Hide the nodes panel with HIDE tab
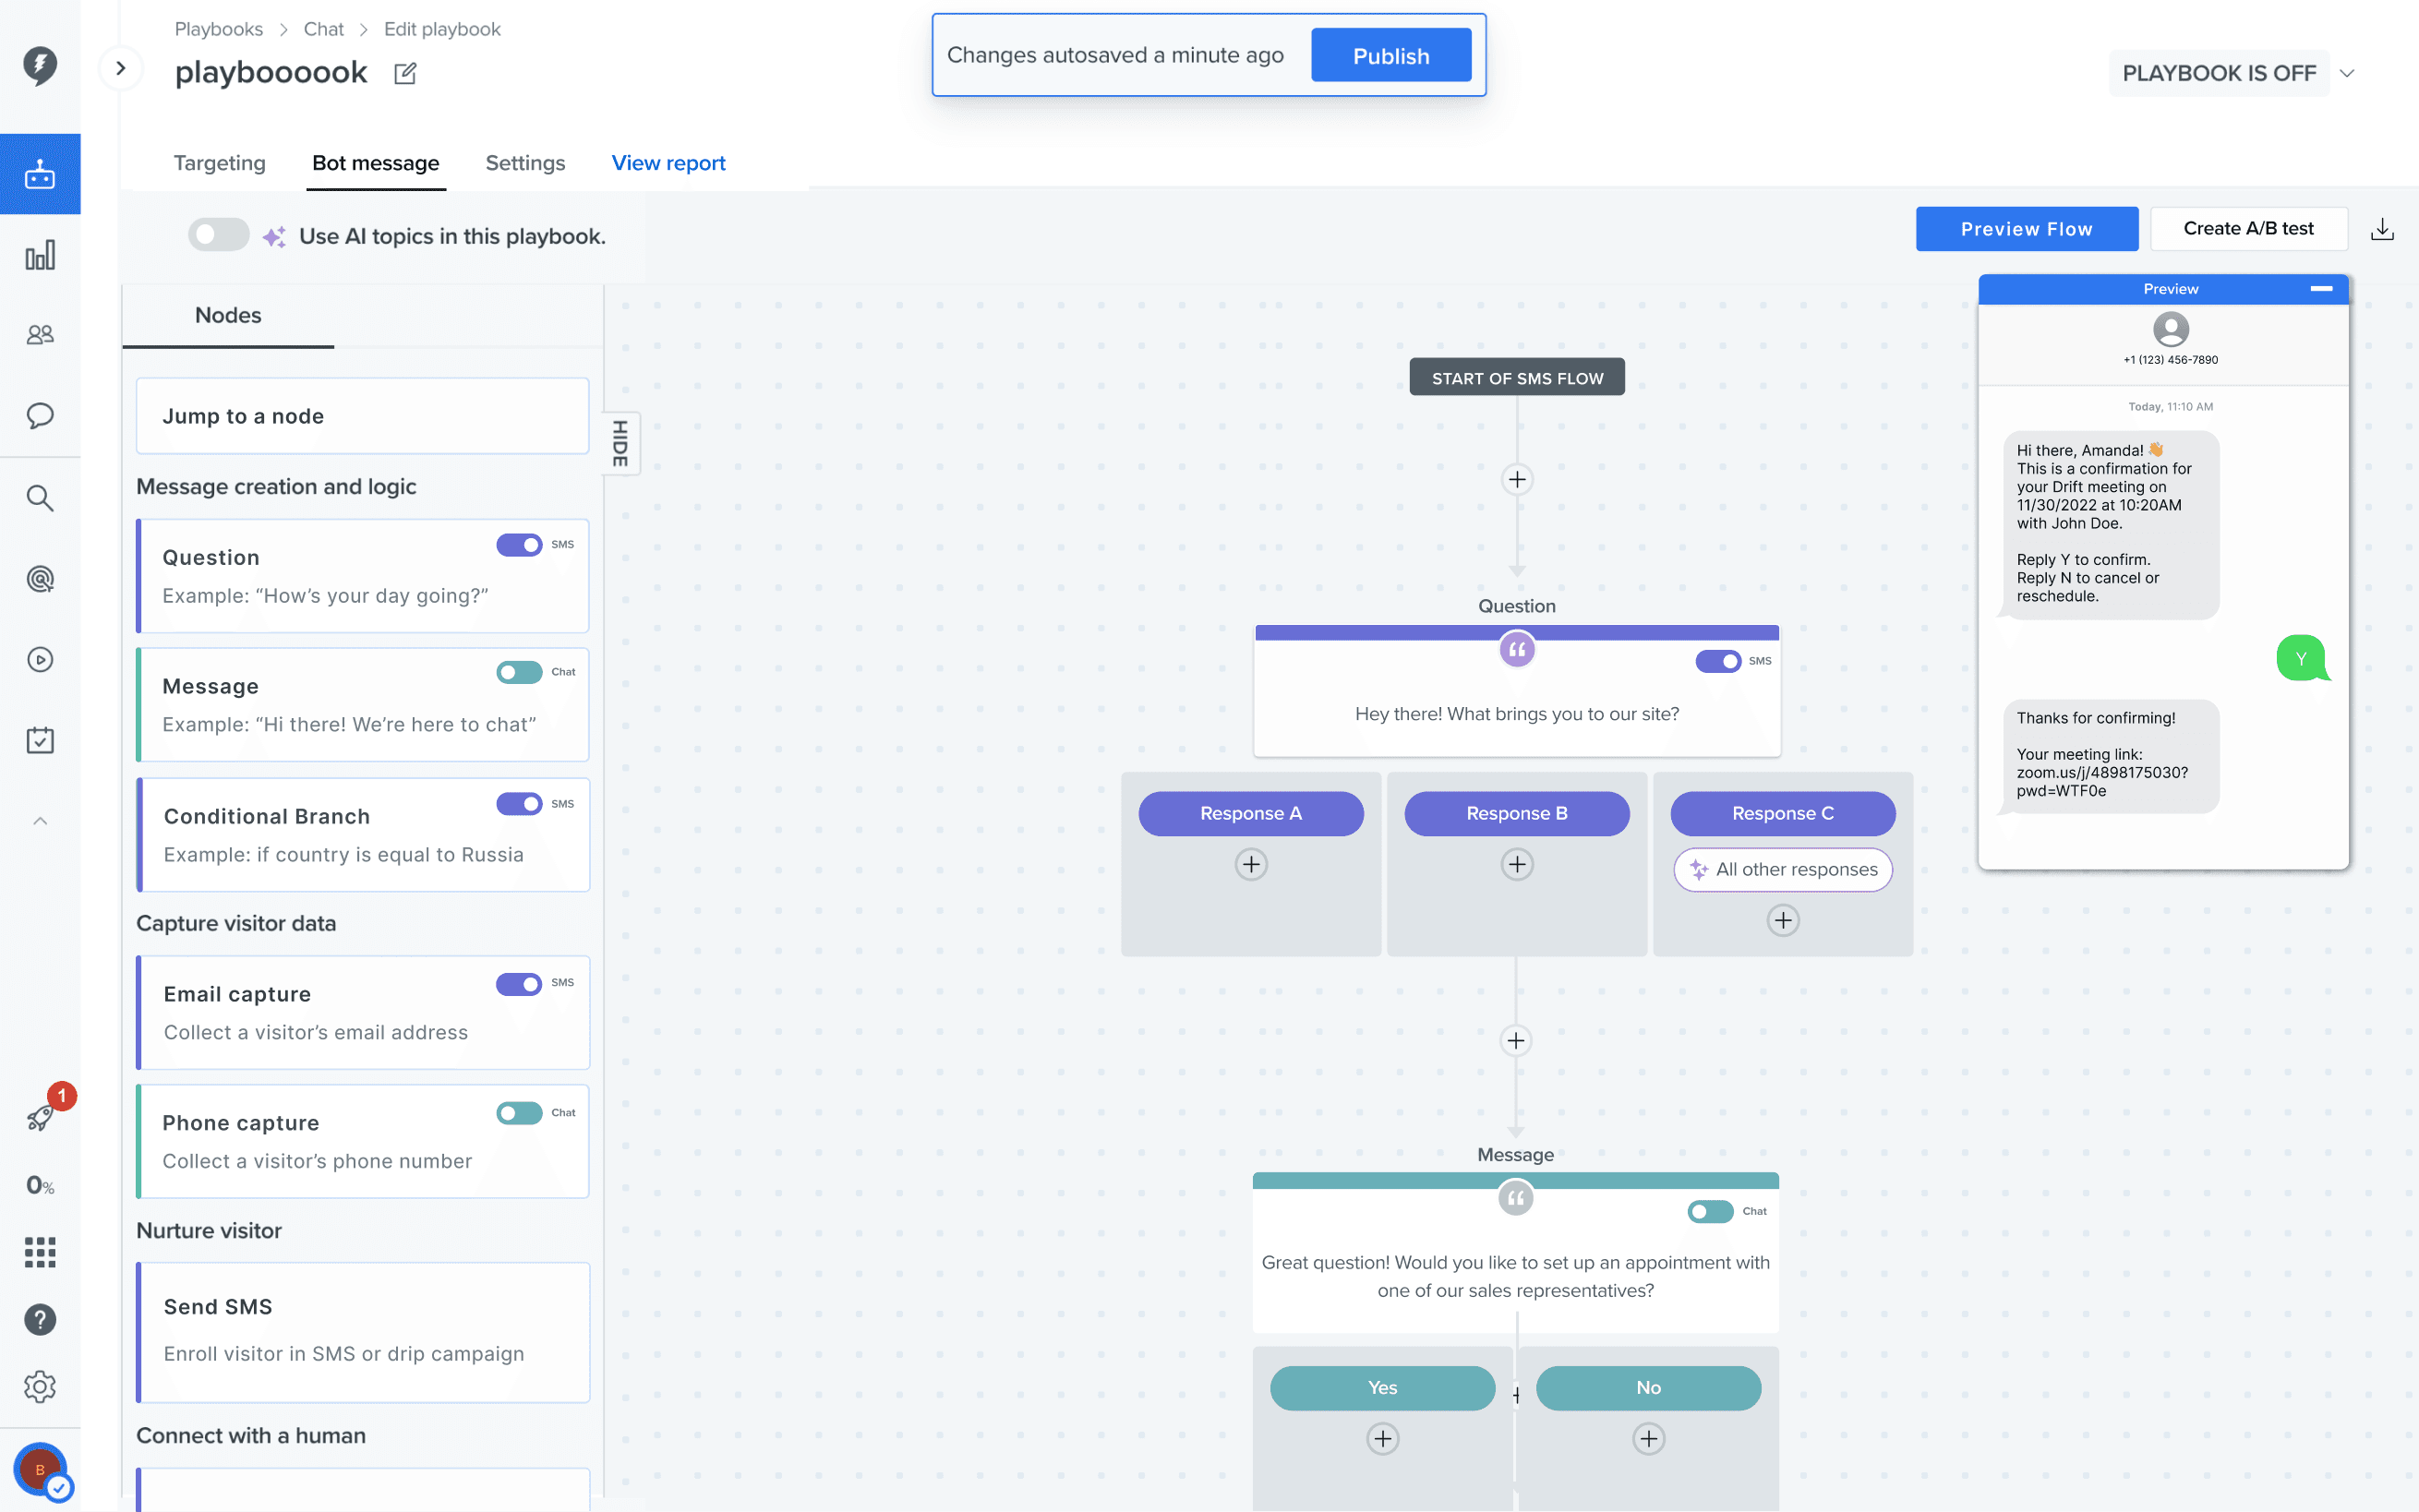Screen dimensions: 2419x1512 [621, 443]
